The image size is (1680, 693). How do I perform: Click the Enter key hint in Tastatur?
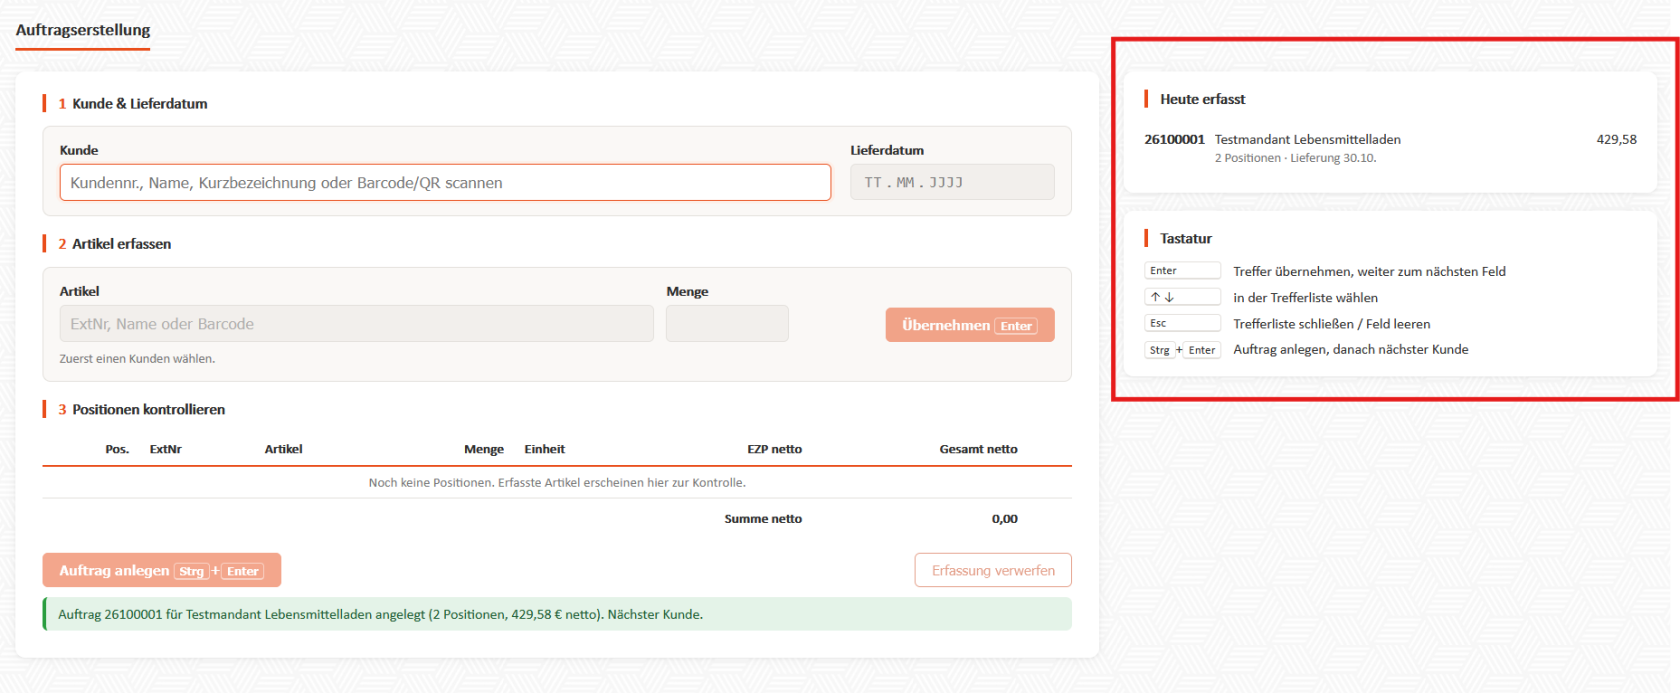point(1182,271)
